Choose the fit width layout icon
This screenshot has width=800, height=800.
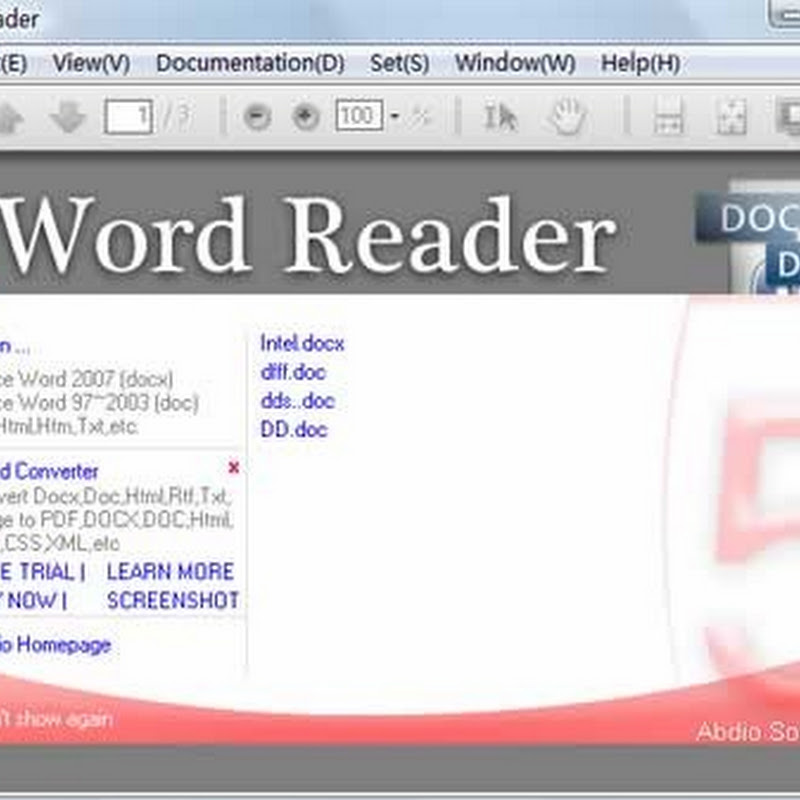point(669,117)
